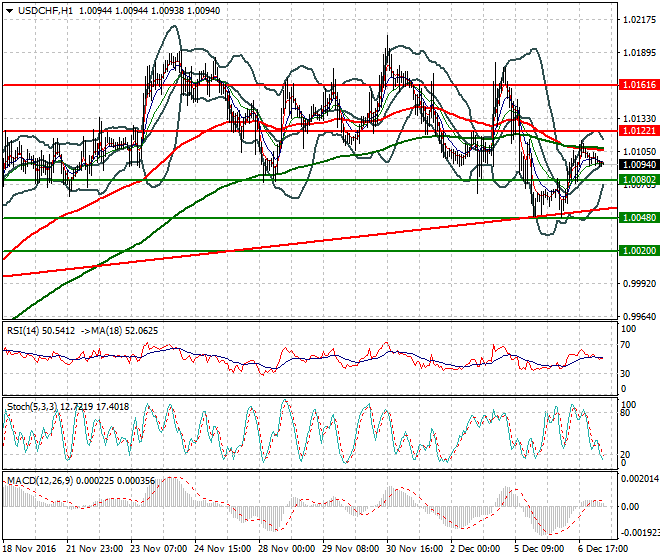Click the 29 Nov 08:00 time label
This screenshot has width=660, height=560.
(x=351, y=549)
